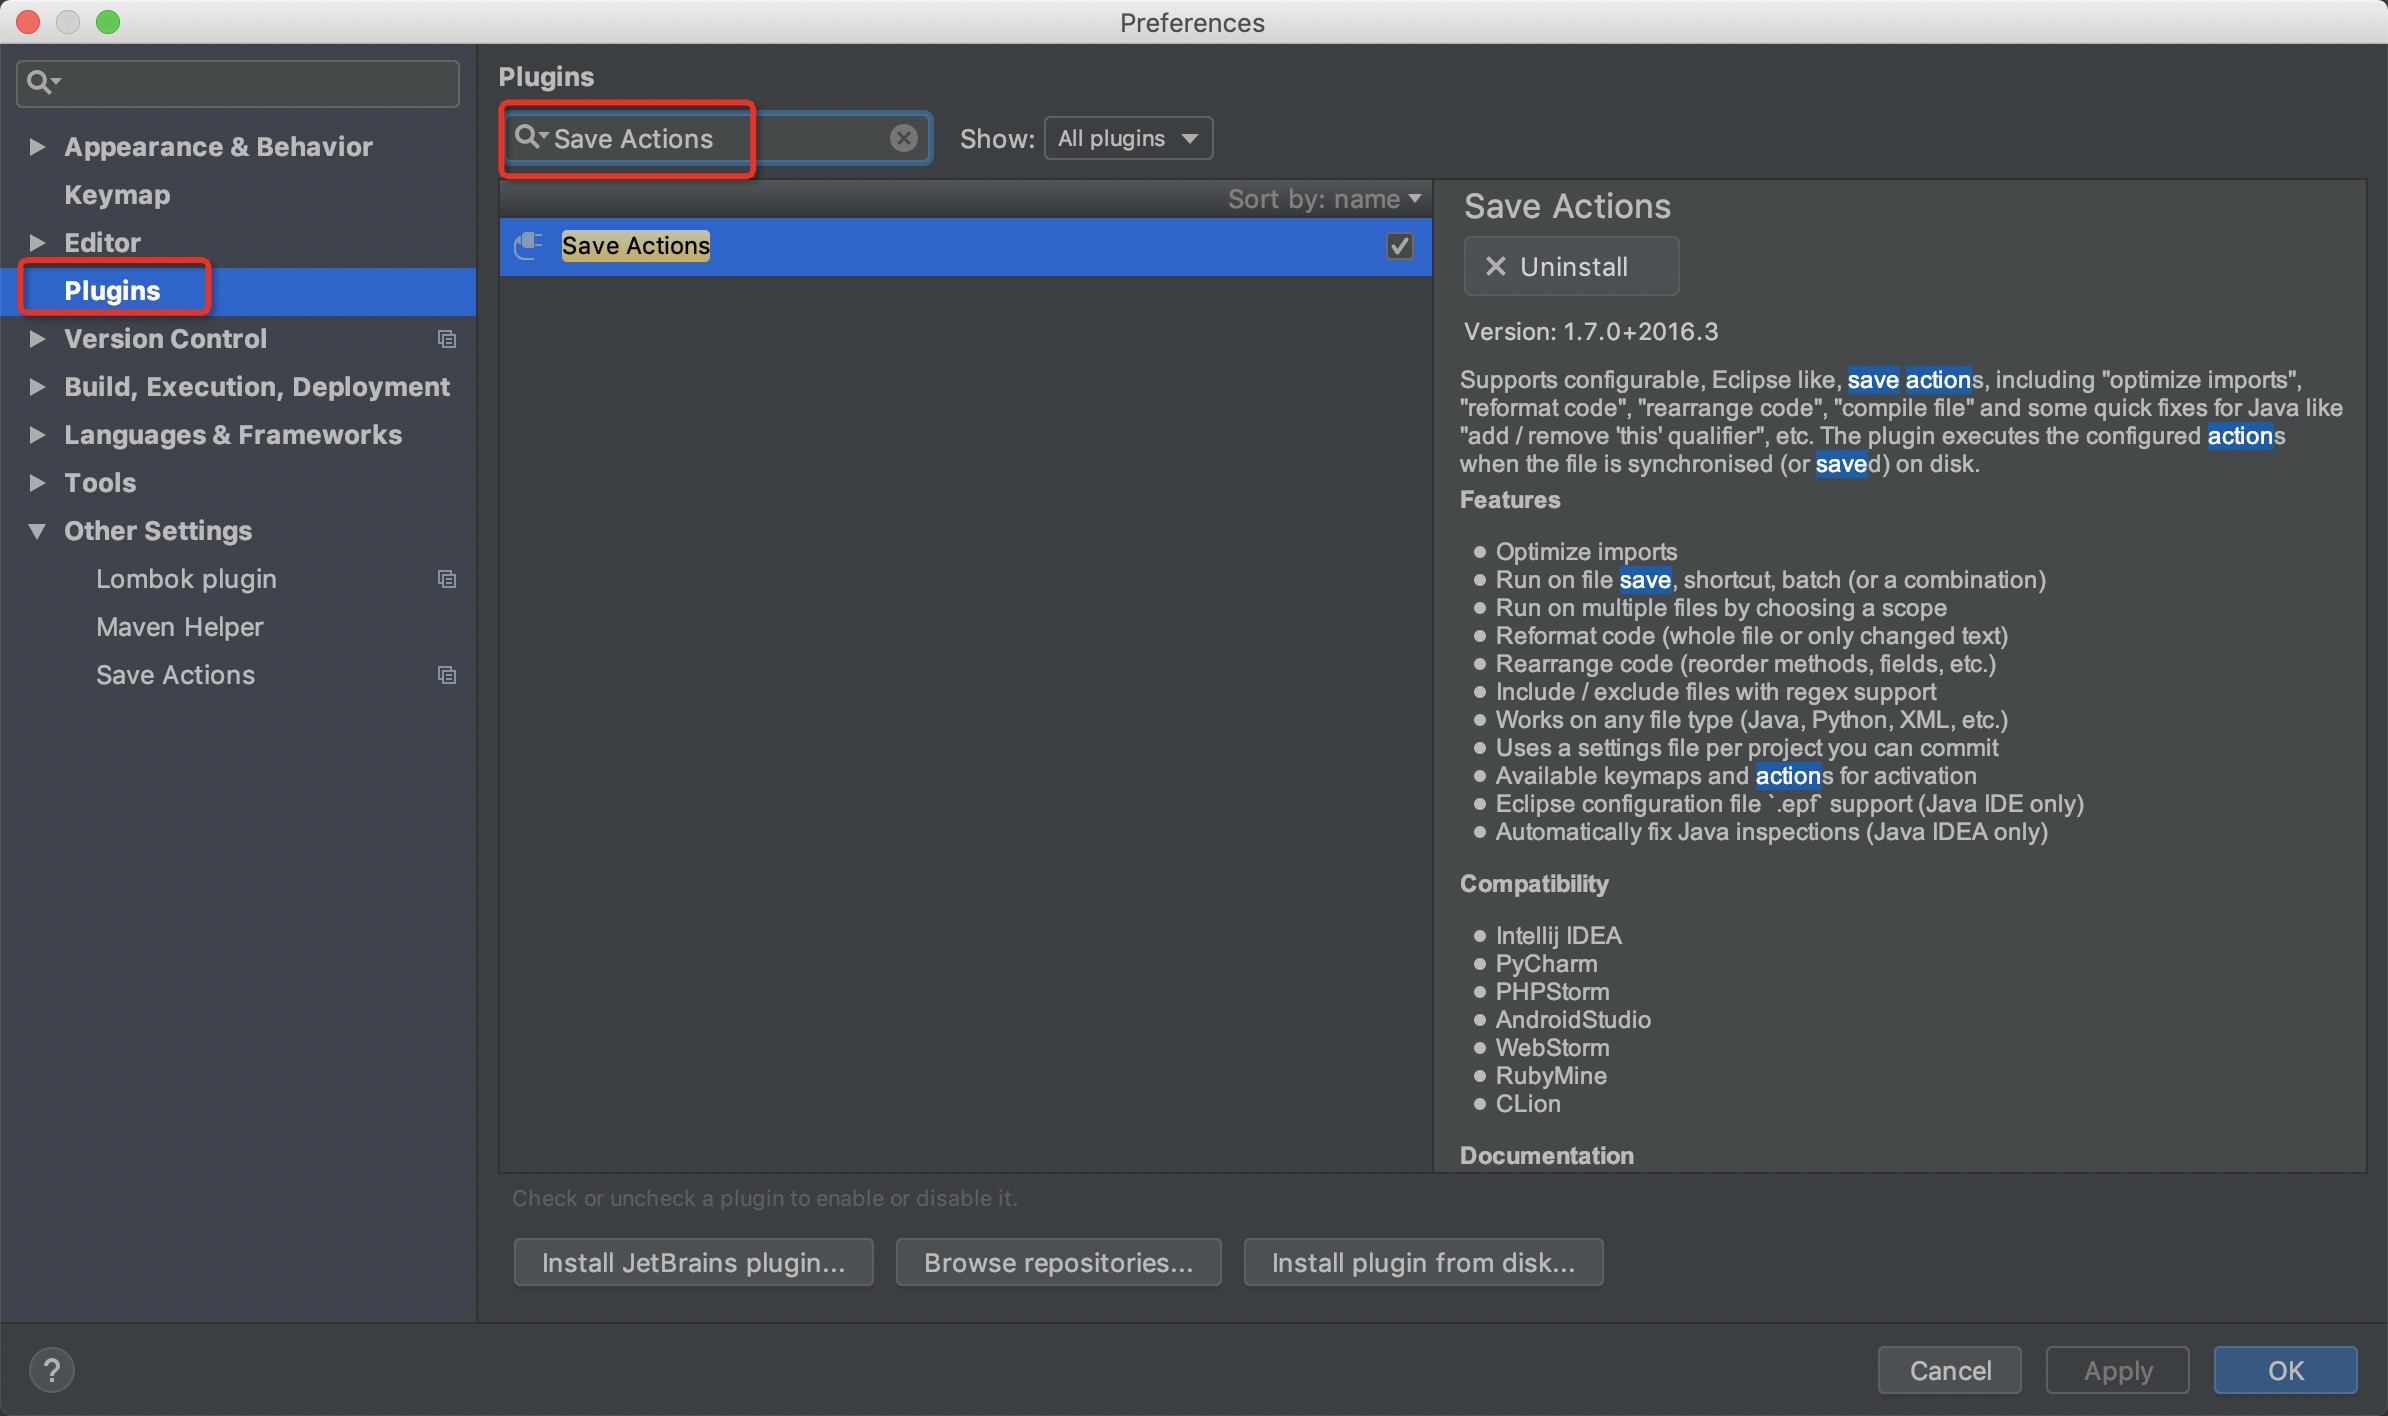
Task: Open help with the question mark button
Action: pos(52,1369)
